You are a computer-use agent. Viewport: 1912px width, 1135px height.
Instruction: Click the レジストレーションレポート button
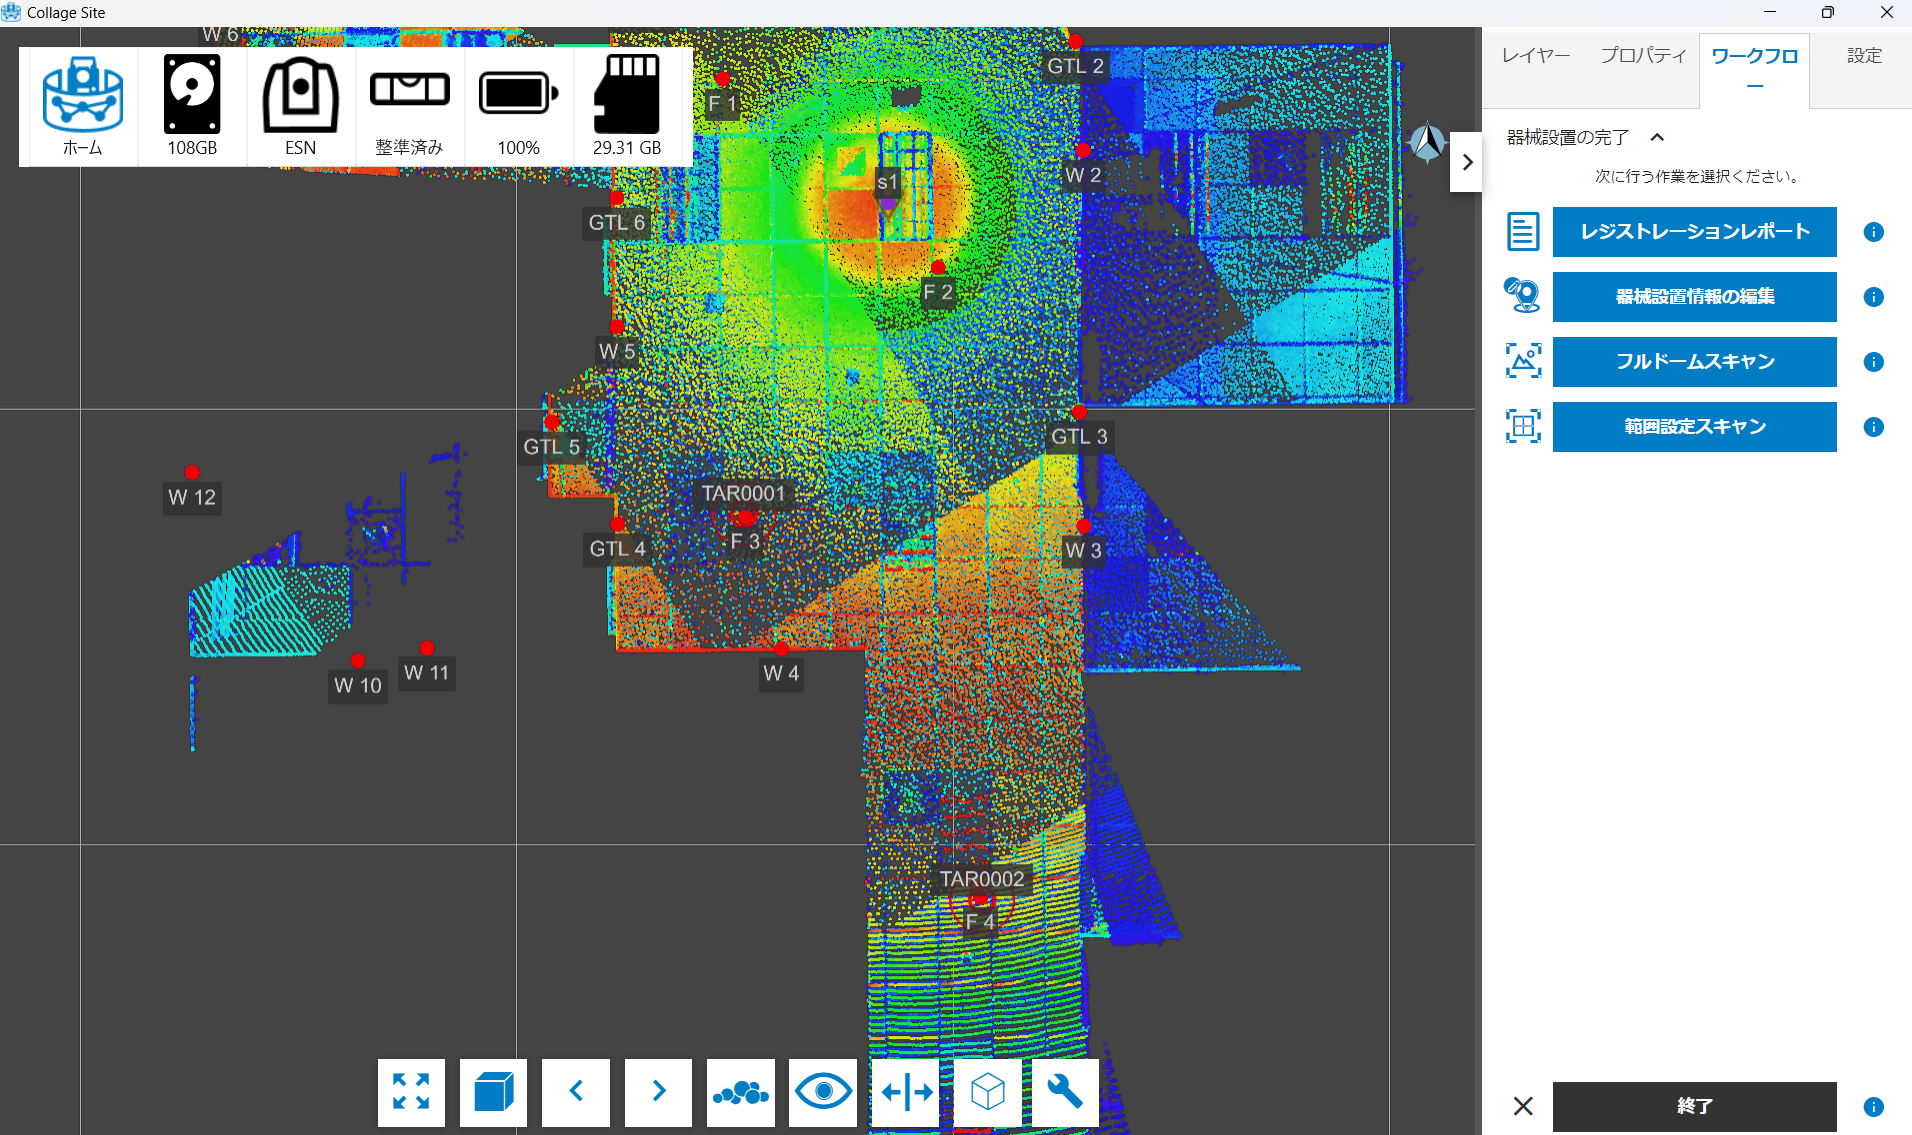point(1694,232)
